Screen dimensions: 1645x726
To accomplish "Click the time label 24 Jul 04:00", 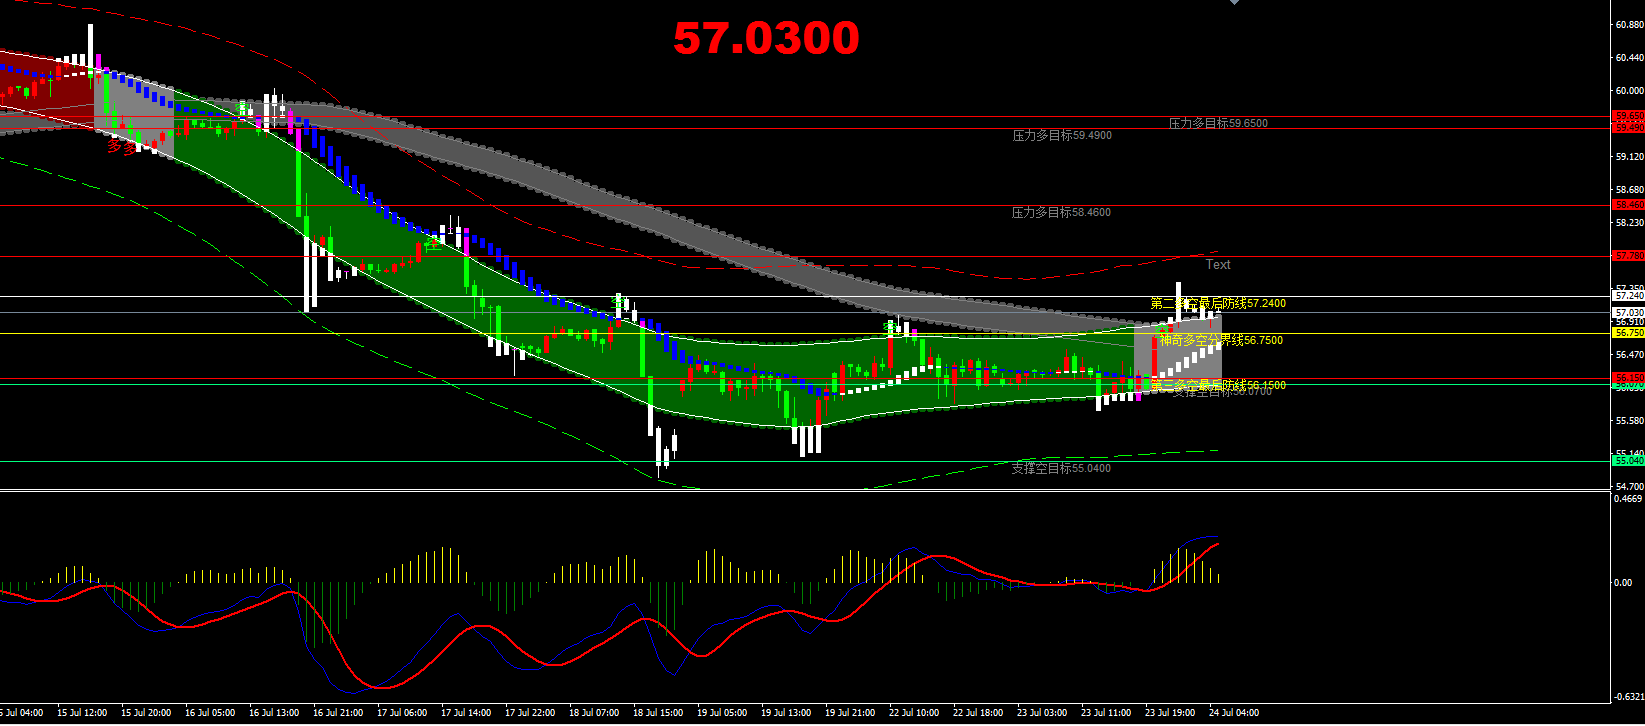I will coord(1234,714).
